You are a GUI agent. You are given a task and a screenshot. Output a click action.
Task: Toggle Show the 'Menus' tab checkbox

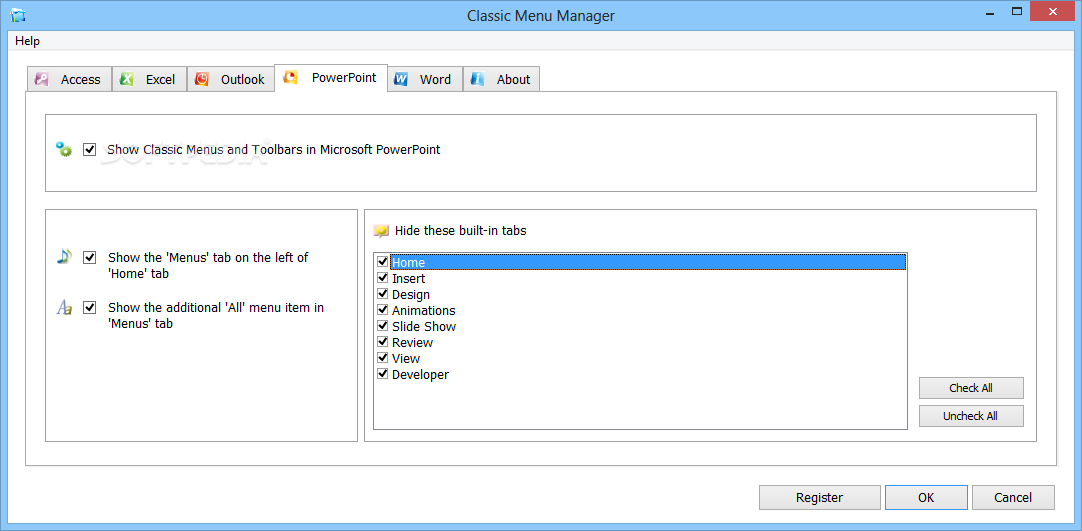[x=89, y=257]
